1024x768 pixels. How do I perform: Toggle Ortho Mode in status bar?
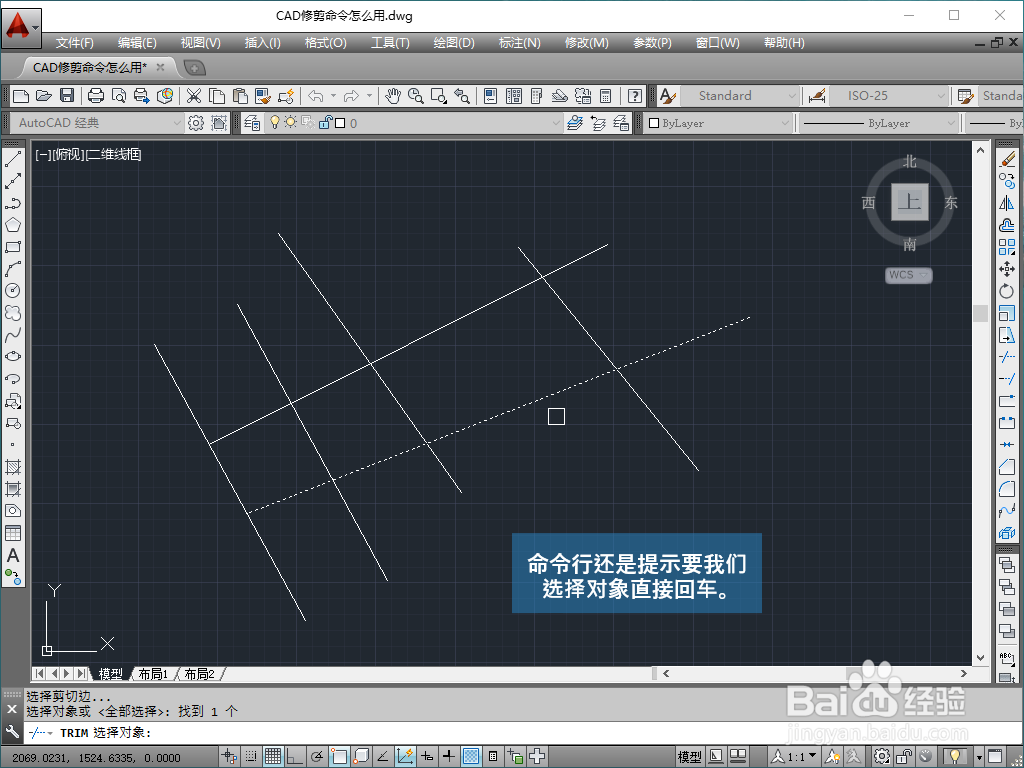[x=295, y=756]
